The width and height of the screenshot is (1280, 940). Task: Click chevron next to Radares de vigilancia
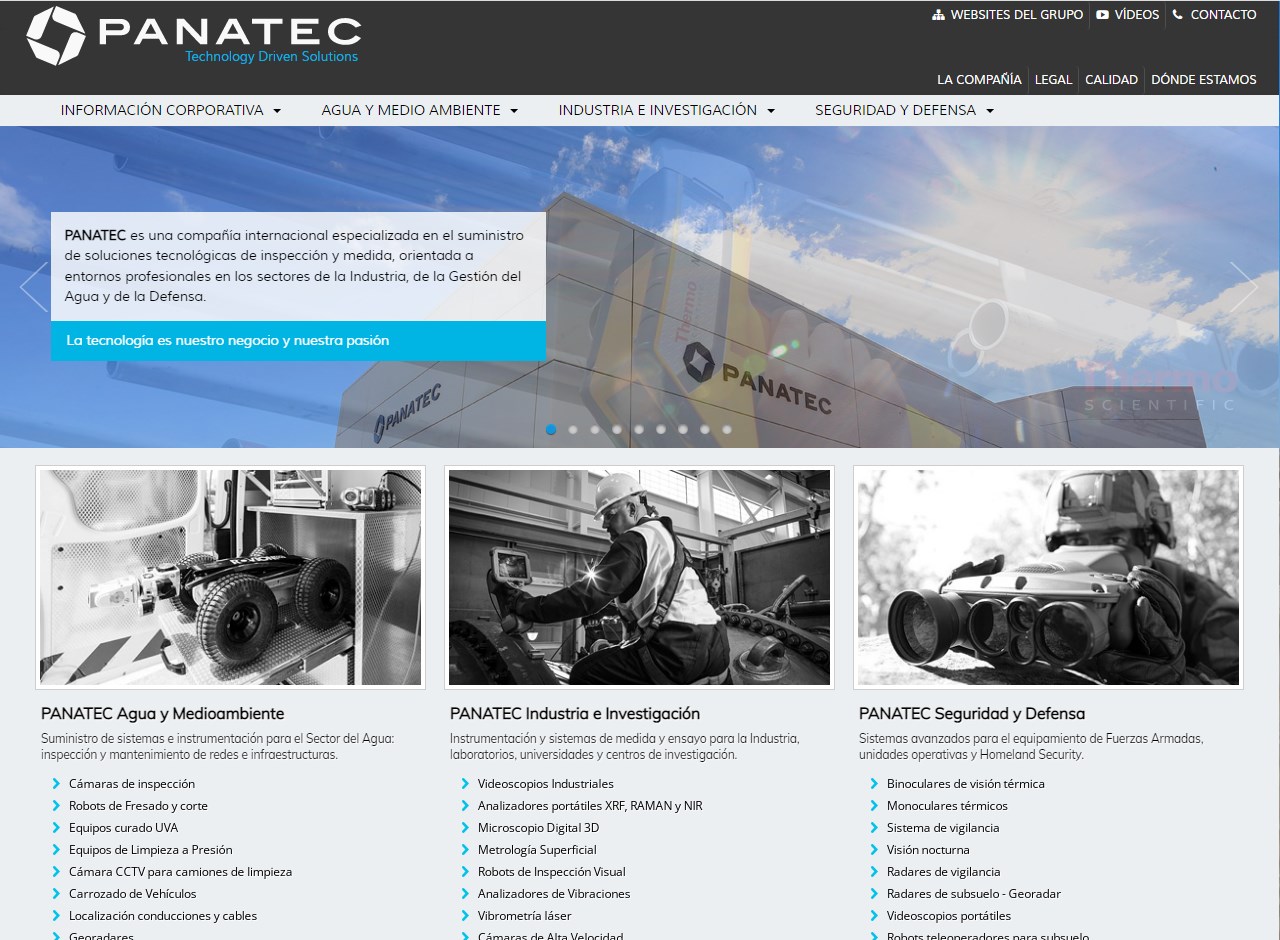[875, 872]
